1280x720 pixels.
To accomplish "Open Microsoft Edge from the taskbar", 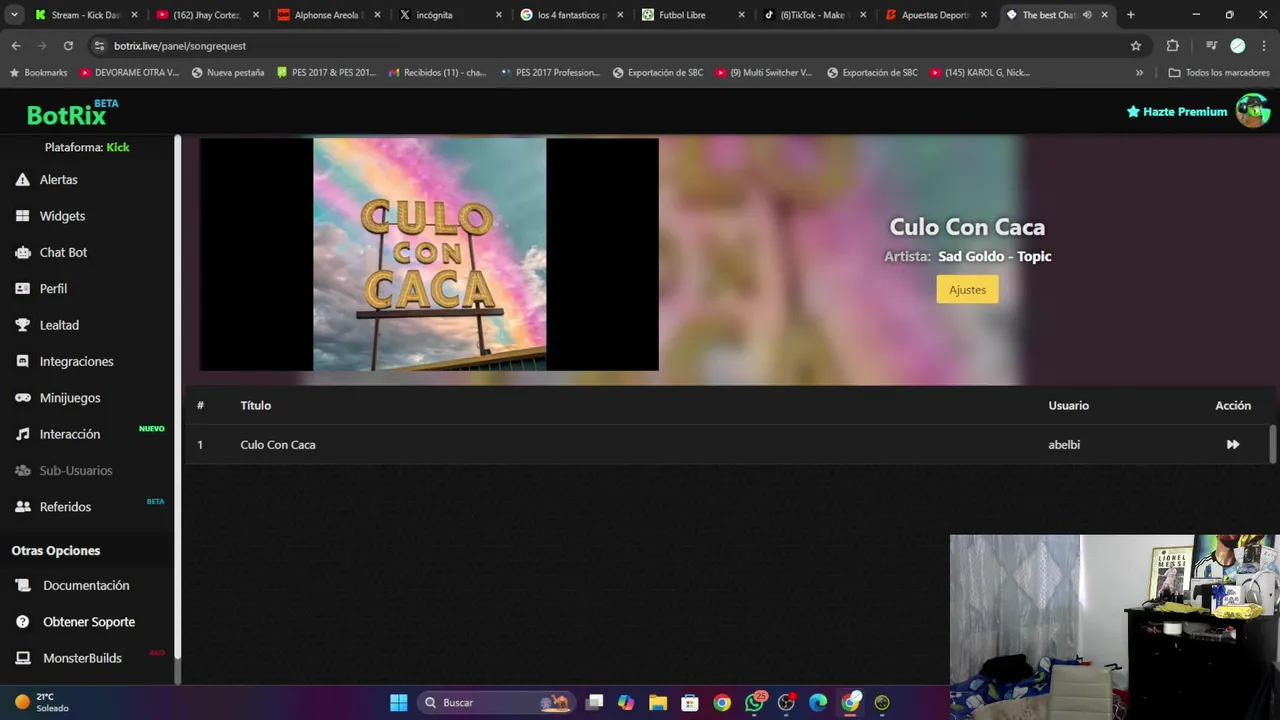I will pyautogui.click(x=818, y=703).
